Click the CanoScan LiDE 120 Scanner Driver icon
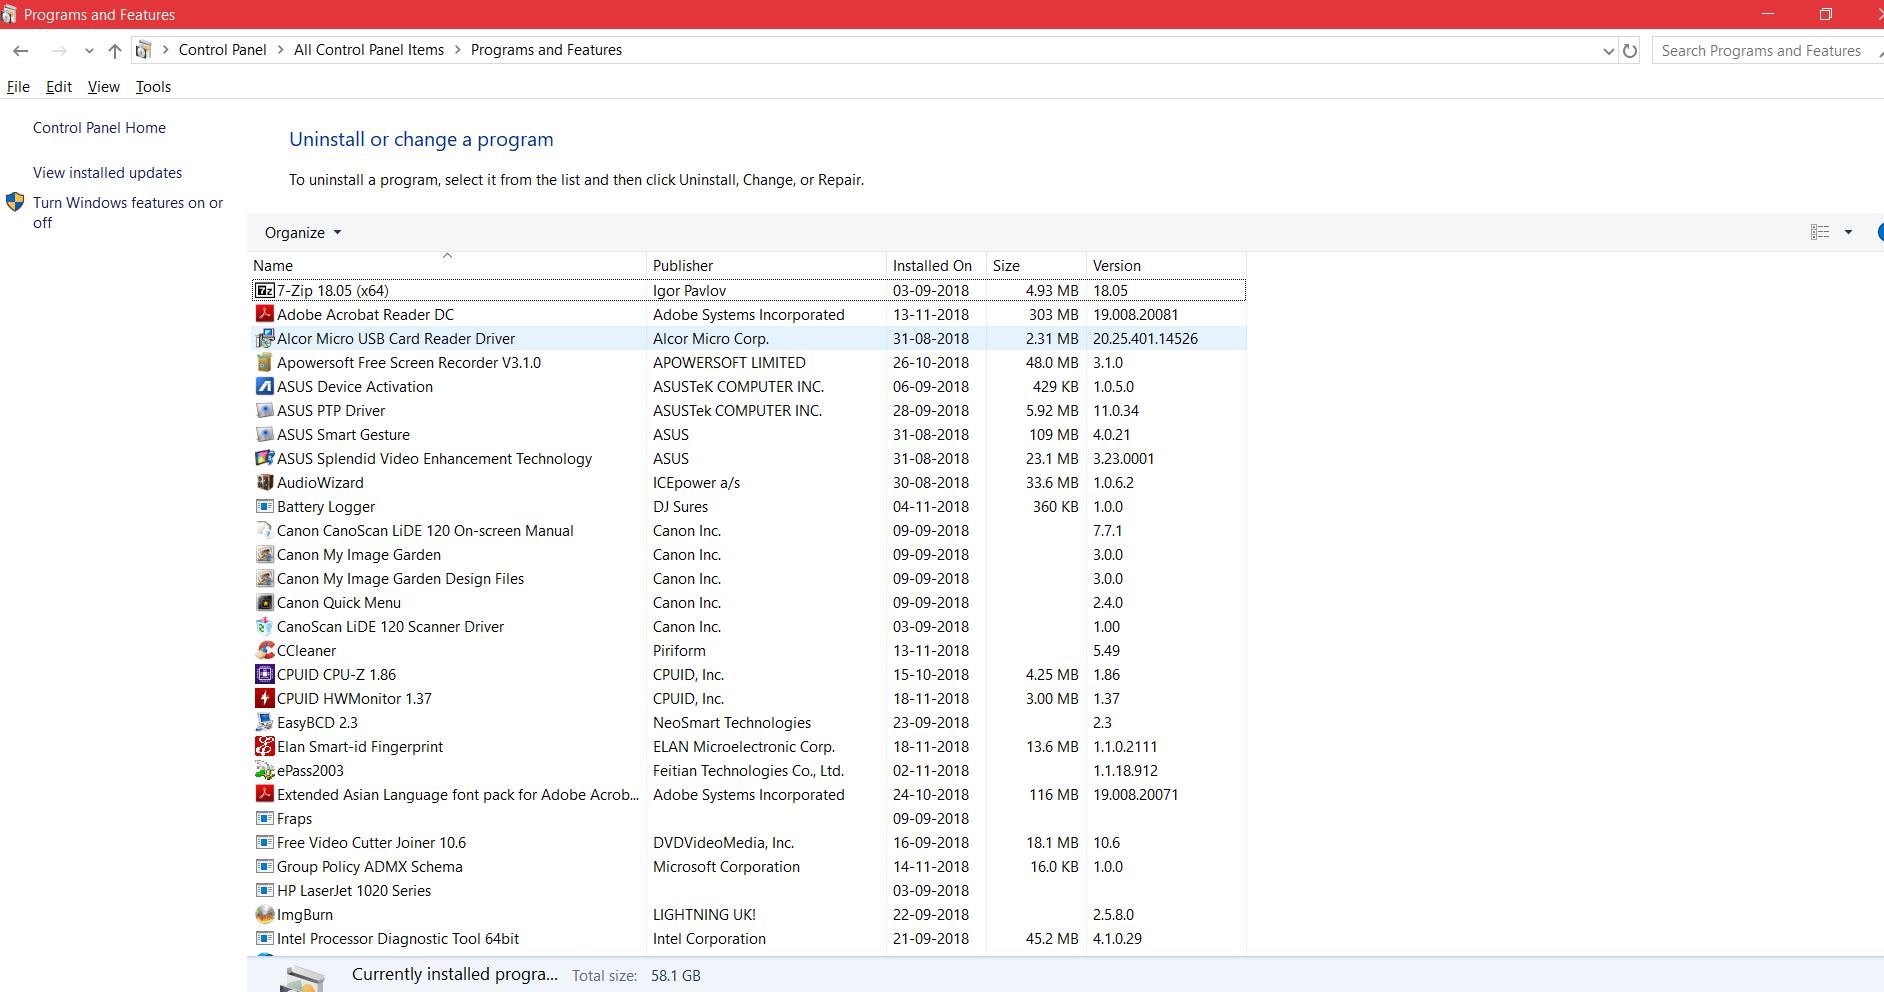 pyautogui.click(x=265, y=626)
